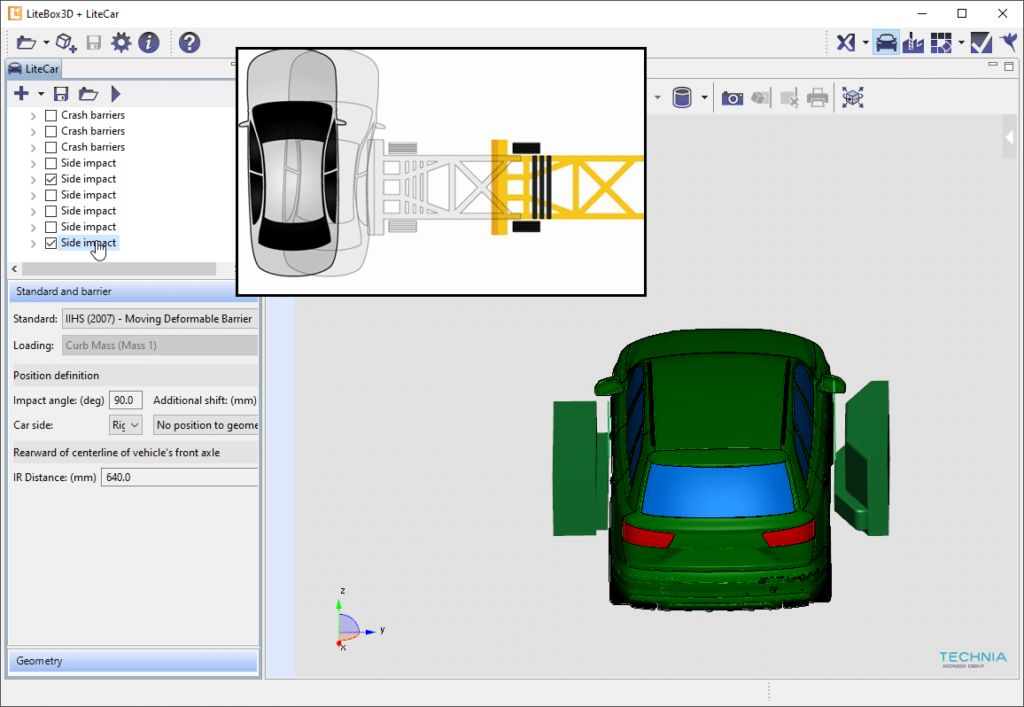This screenshot has height=707, width=1024.
Task: Click the large checkmark module icon
Action: (x=982, y=43)
